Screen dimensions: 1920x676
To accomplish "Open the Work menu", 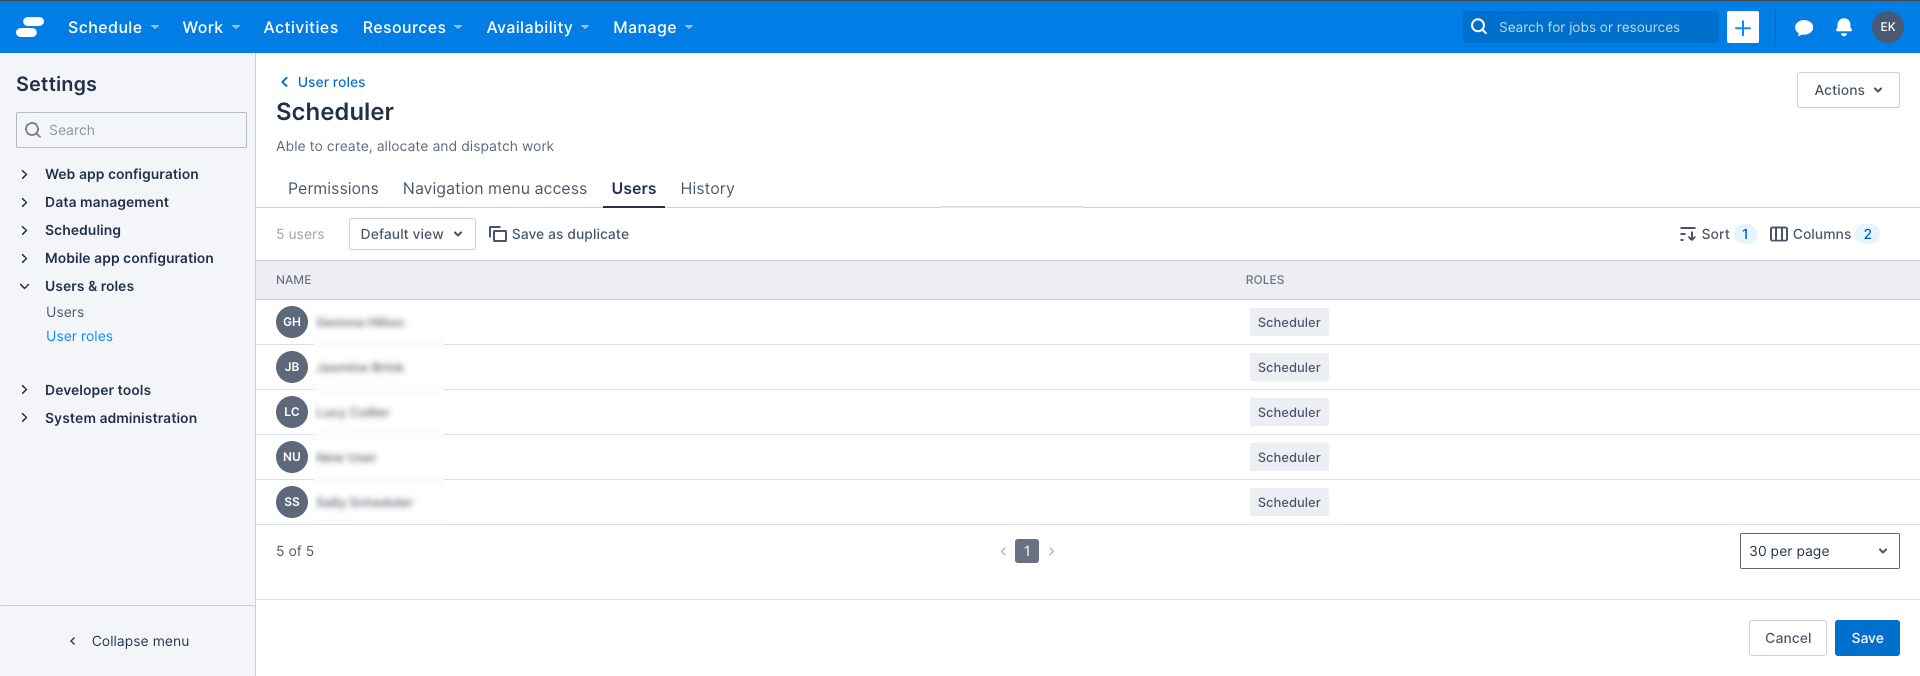I will 211,27.
